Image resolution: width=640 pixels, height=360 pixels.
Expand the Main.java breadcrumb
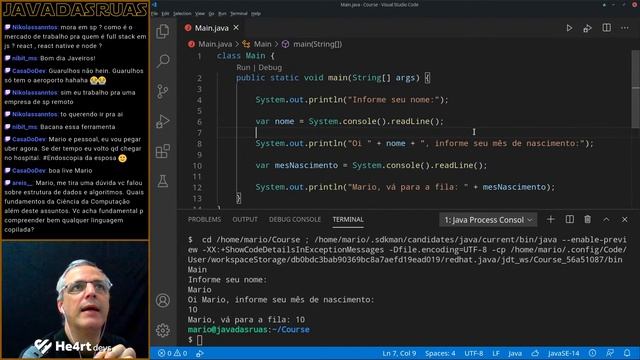click(215, 44)
